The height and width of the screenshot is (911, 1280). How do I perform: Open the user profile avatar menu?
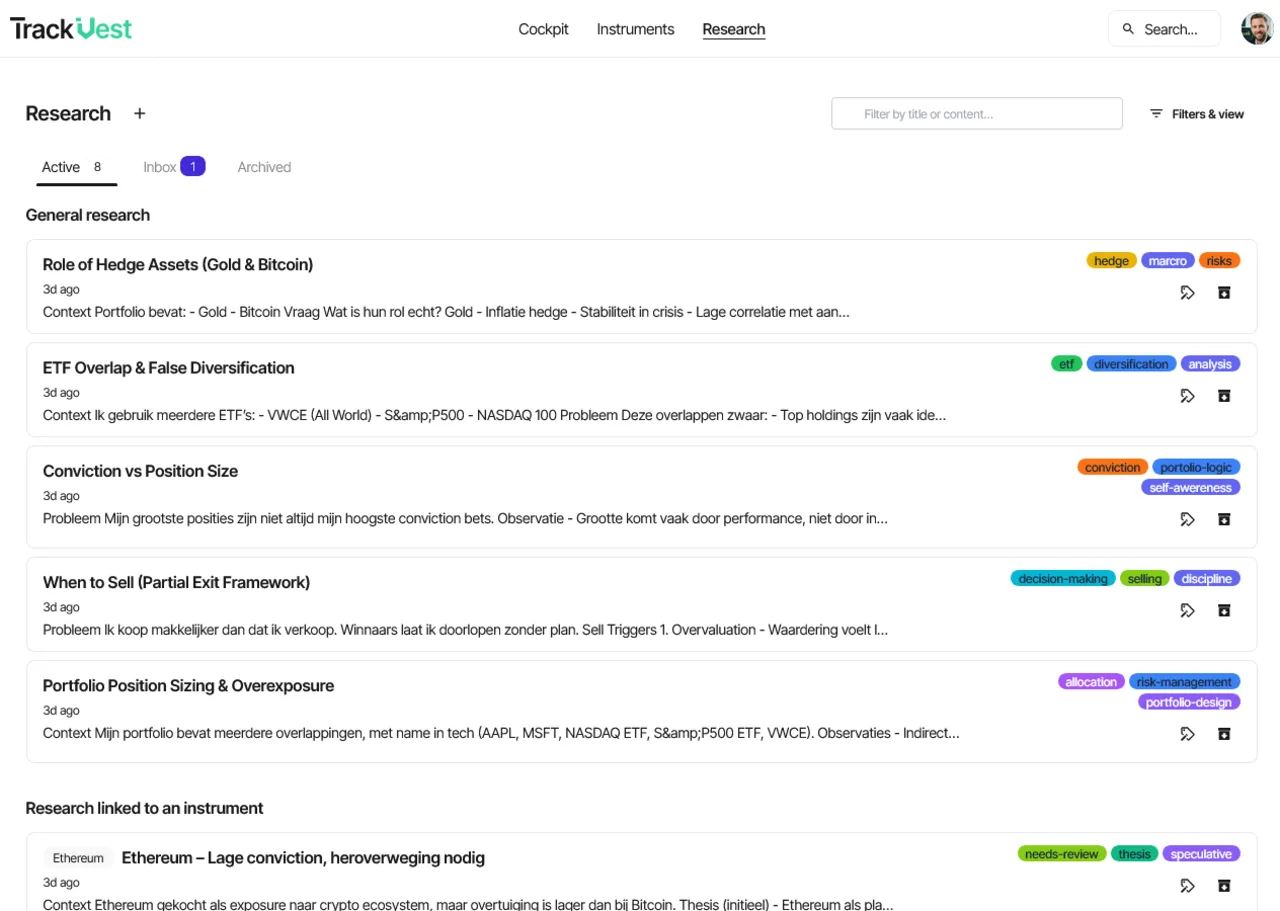(x=1257, y=29)
